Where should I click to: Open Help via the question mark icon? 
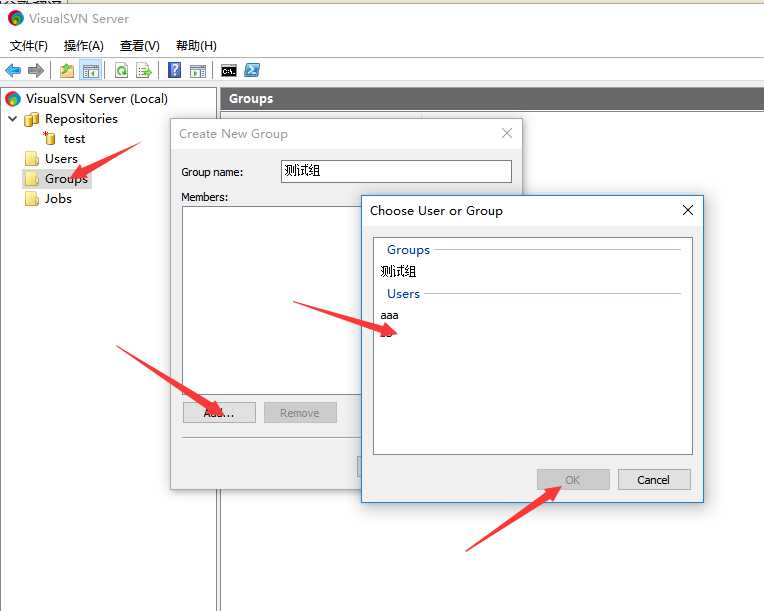[174, 70]
